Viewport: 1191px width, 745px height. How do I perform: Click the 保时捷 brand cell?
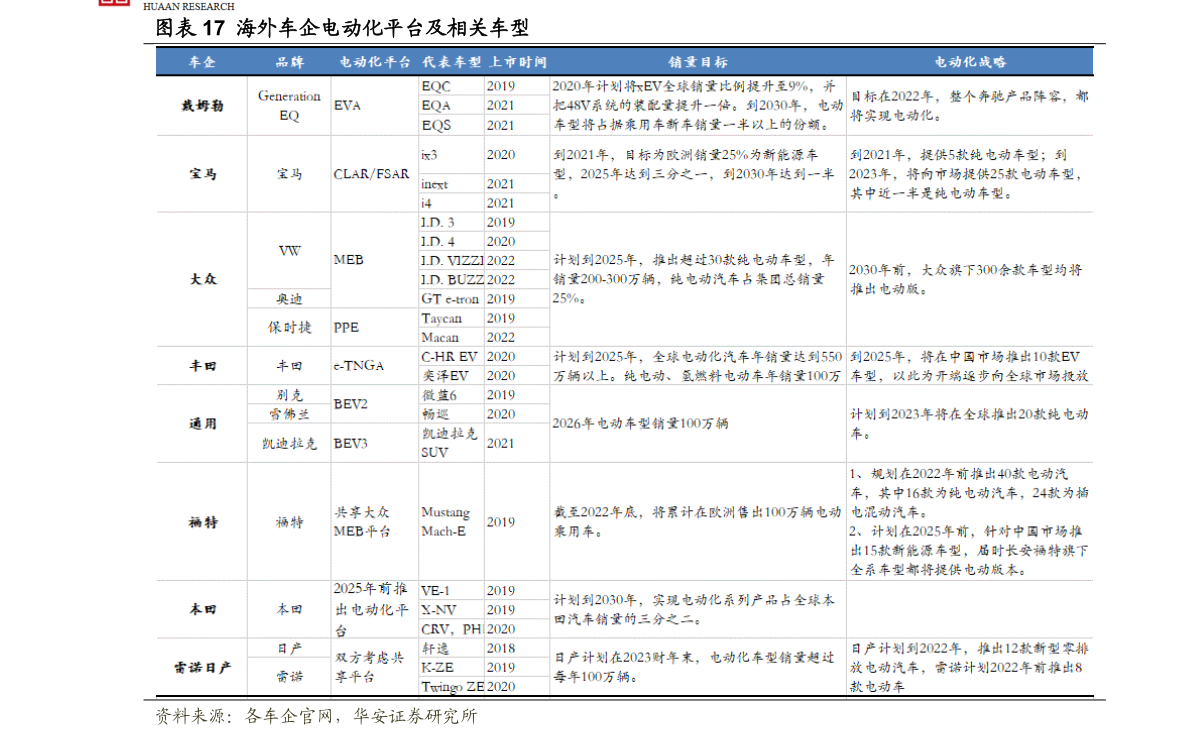[289, 327]
